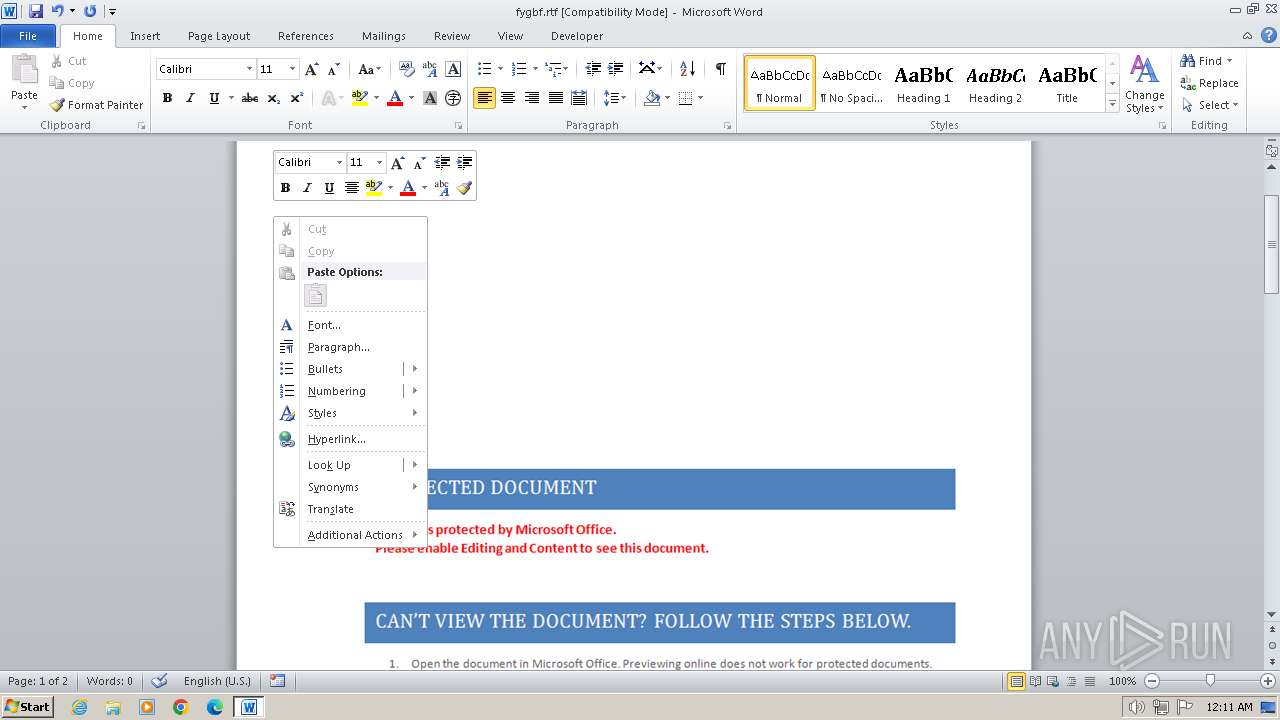
Task: Apply strikethrough from the ribbon
Action: click(x=250, y=98)
